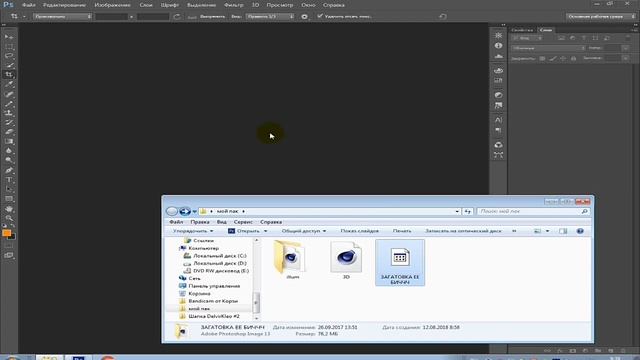The width and height of the screenshot is (640, 360).
Task: Go back with Explorer back arrow
Action: coord(172,211)
